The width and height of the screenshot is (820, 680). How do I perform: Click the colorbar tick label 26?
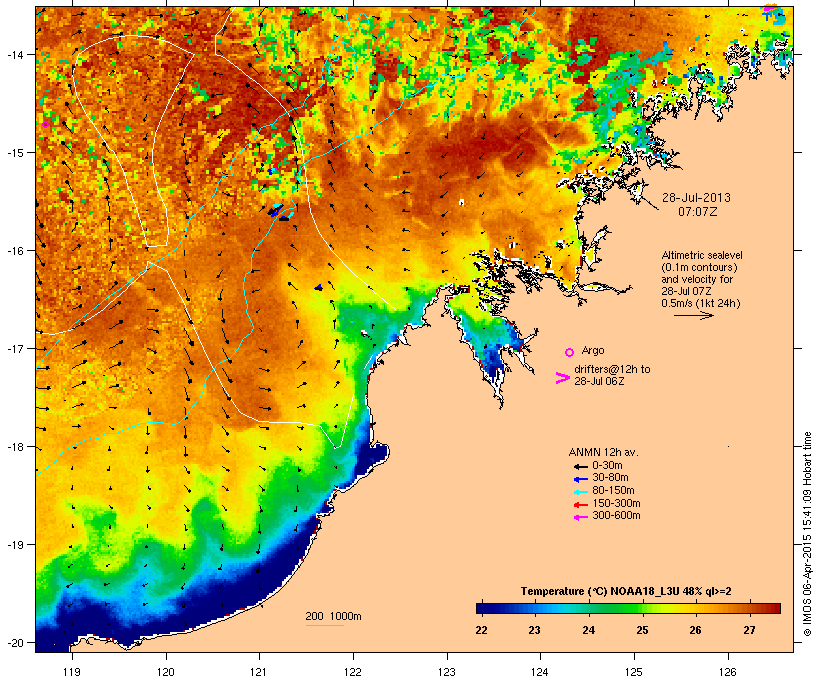click(x=696, y=630)
